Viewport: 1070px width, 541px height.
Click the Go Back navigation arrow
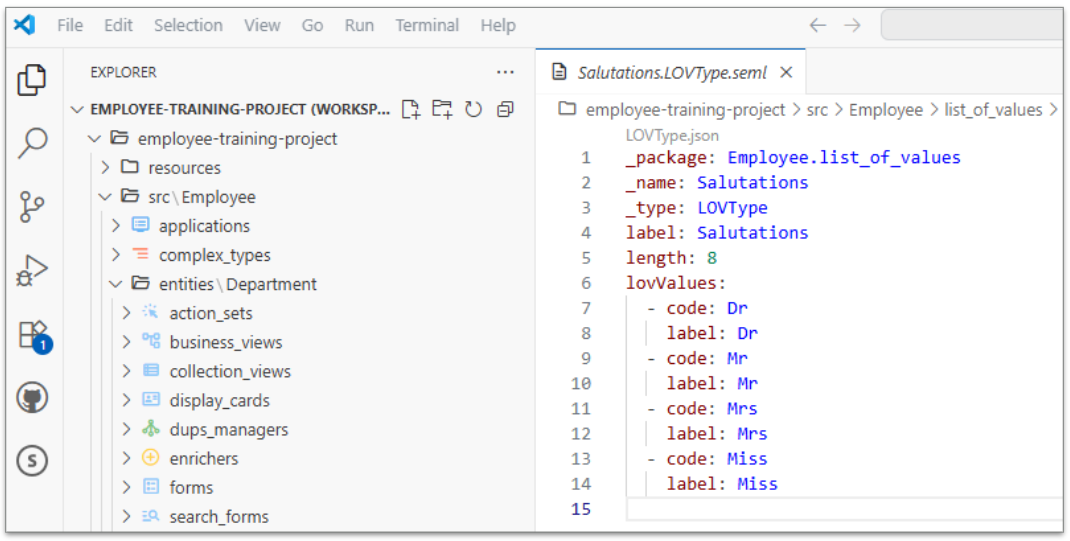coord(817,25)
